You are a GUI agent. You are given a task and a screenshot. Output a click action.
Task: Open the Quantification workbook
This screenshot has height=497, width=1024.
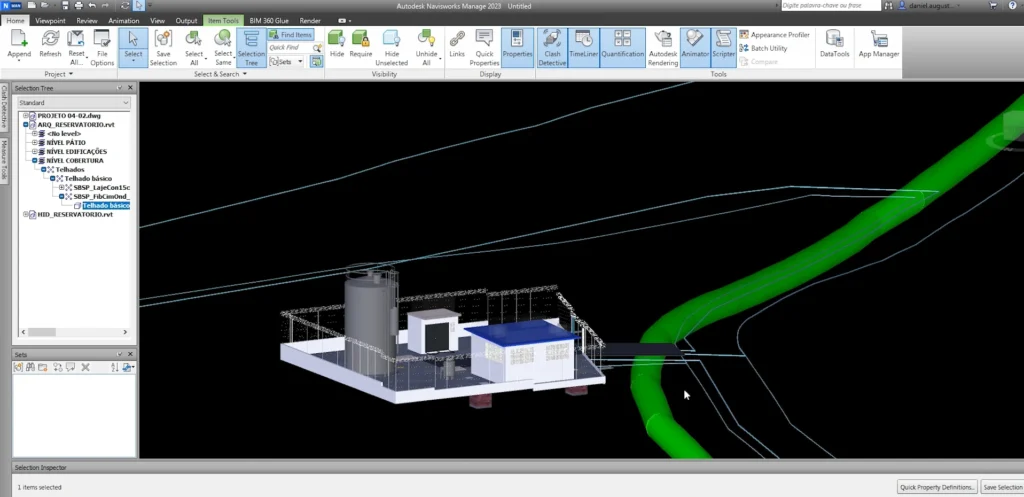(622, 45)
